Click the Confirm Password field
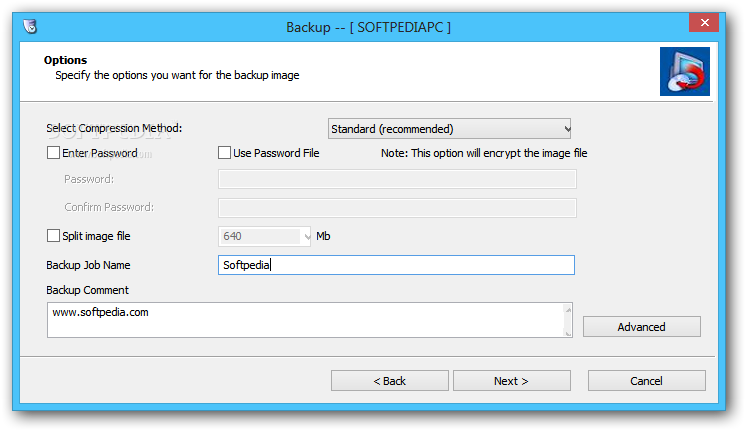The width and height of the screenshot is (746, 431). click(x=397, y=208)
